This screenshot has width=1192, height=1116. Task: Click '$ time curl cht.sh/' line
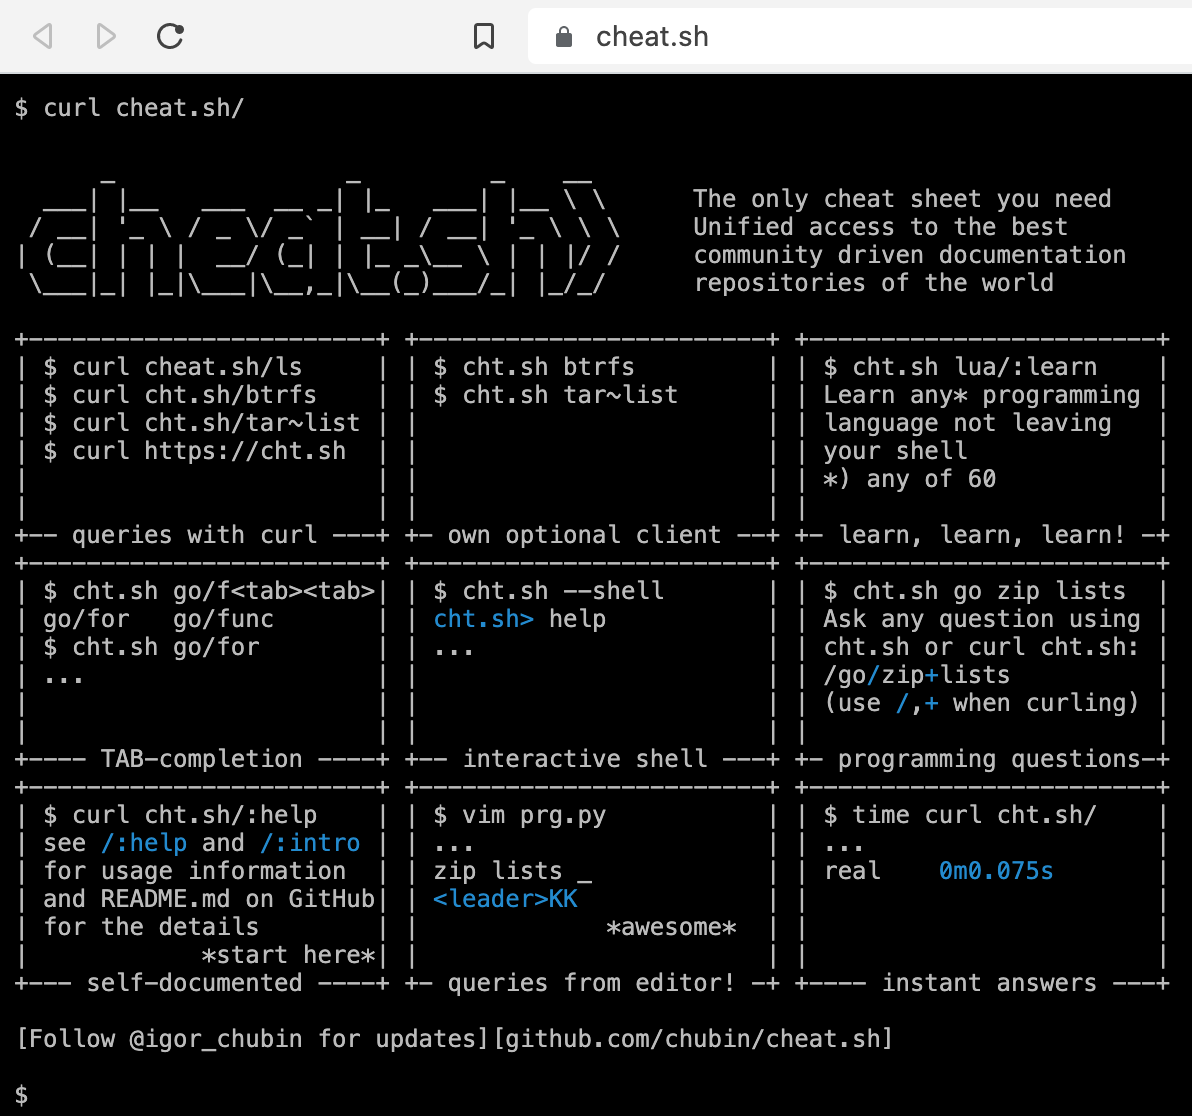coord(960,815)
